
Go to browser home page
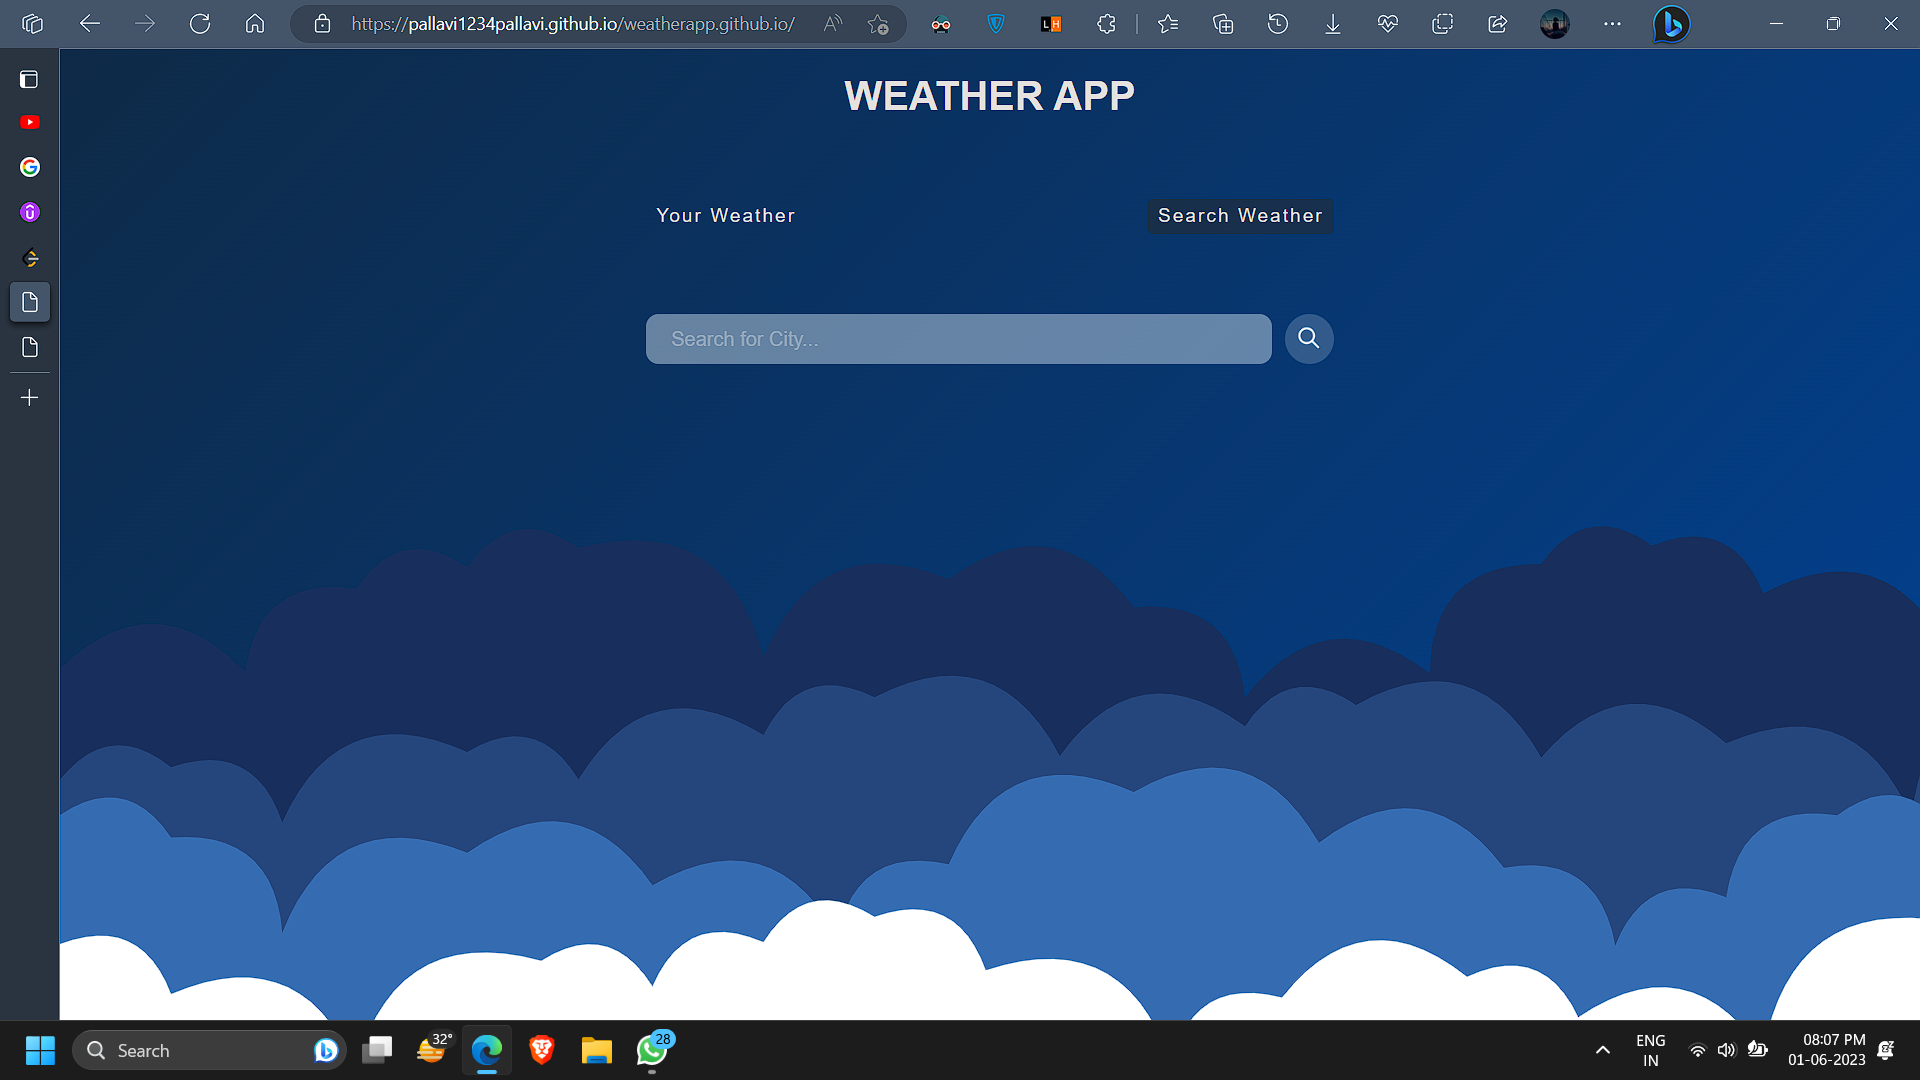[x=255, y=24]
